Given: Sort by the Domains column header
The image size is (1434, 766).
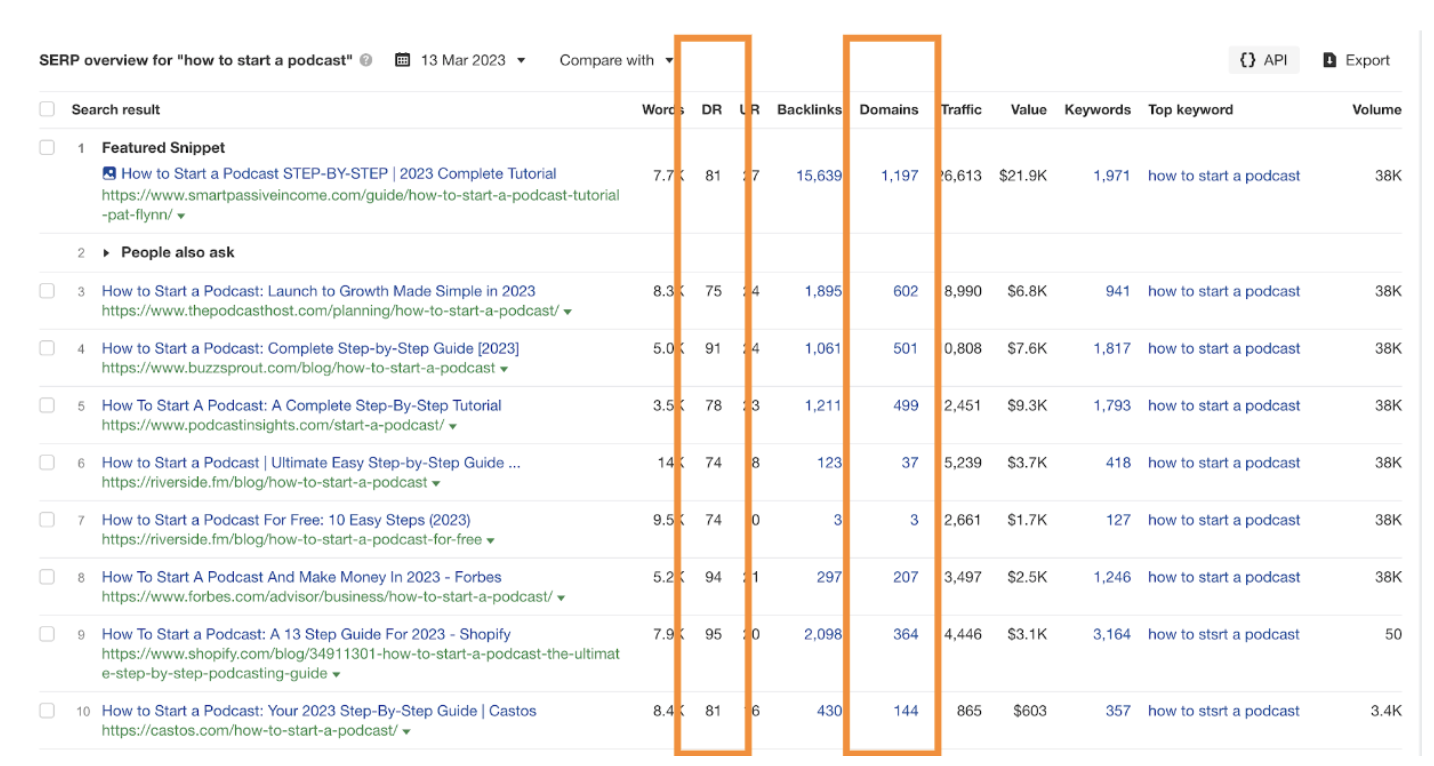Looking at the screenshot, I should tap(889, 109).
